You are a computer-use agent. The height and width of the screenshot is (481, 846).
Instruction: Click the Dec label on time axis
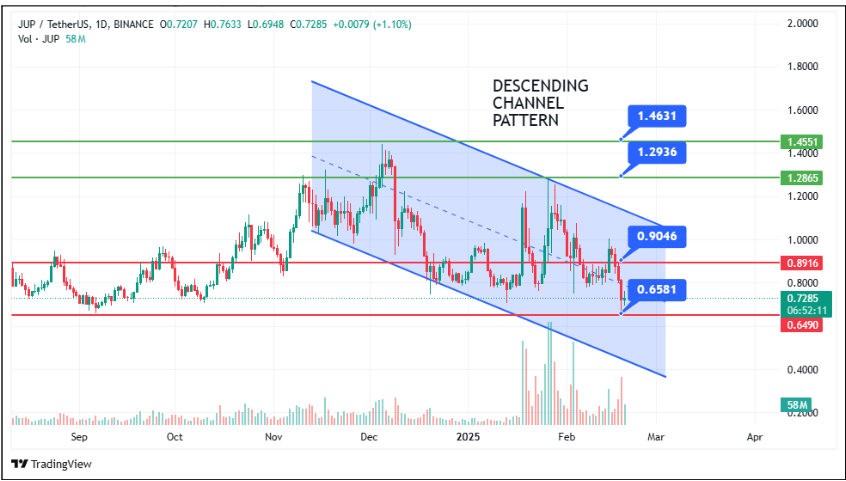click(x=368, y=437)
